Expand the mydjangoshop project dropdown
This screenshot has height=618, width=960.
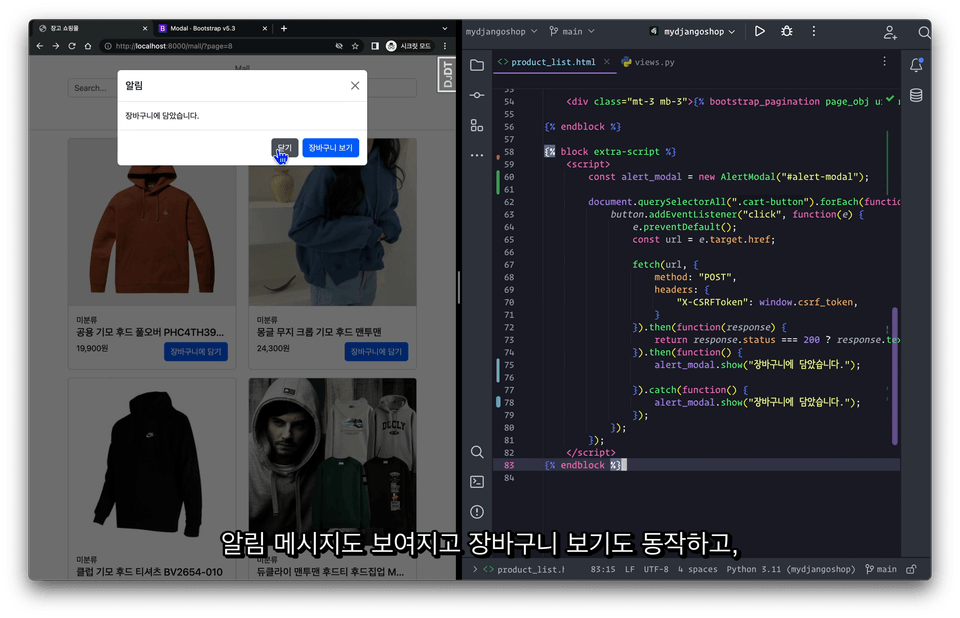(x=504, y=32)
